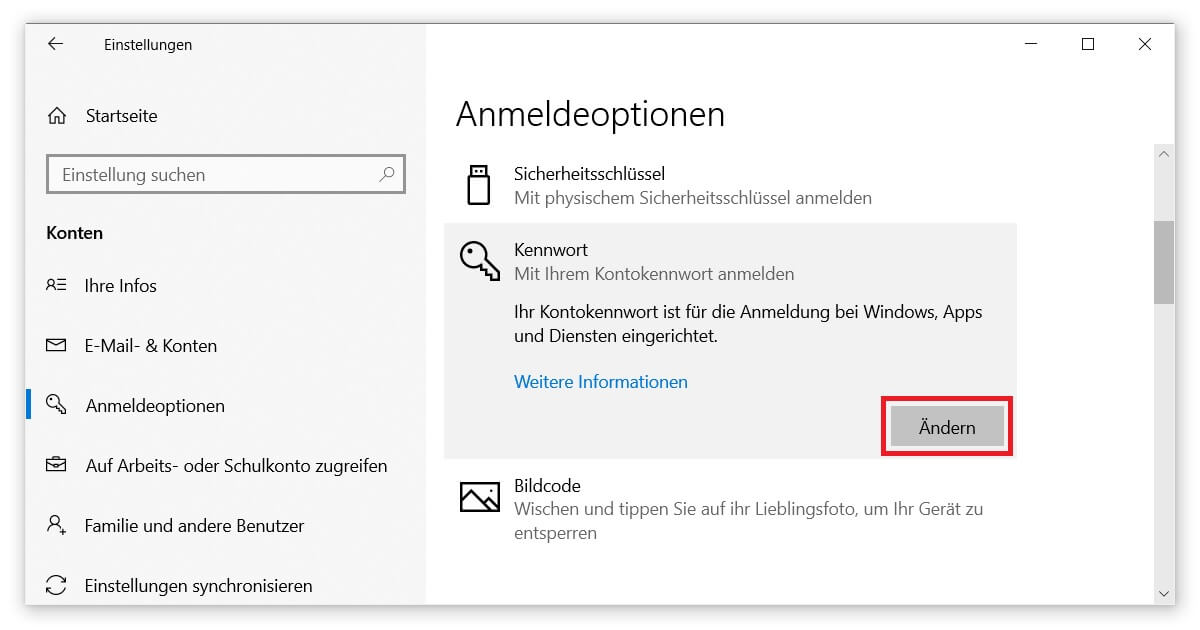Click the Startseite home icon
The width and height of the screenshot is (1200, 630).
(56, 115)
